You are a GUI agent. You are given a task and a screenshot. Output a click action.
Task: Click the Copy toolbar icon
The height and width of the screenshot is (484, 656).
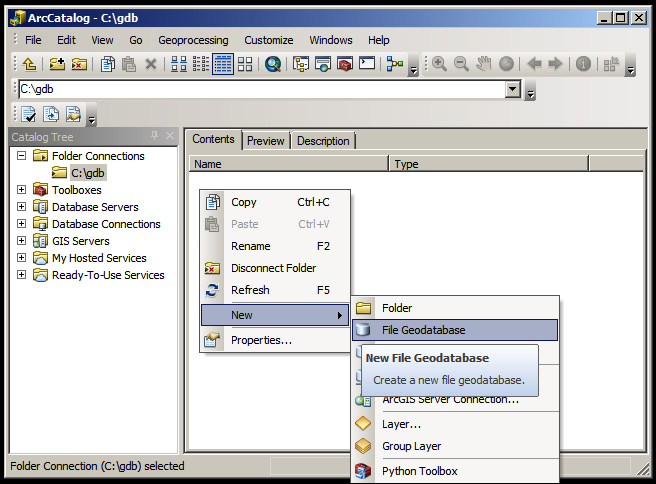point(108,64)
